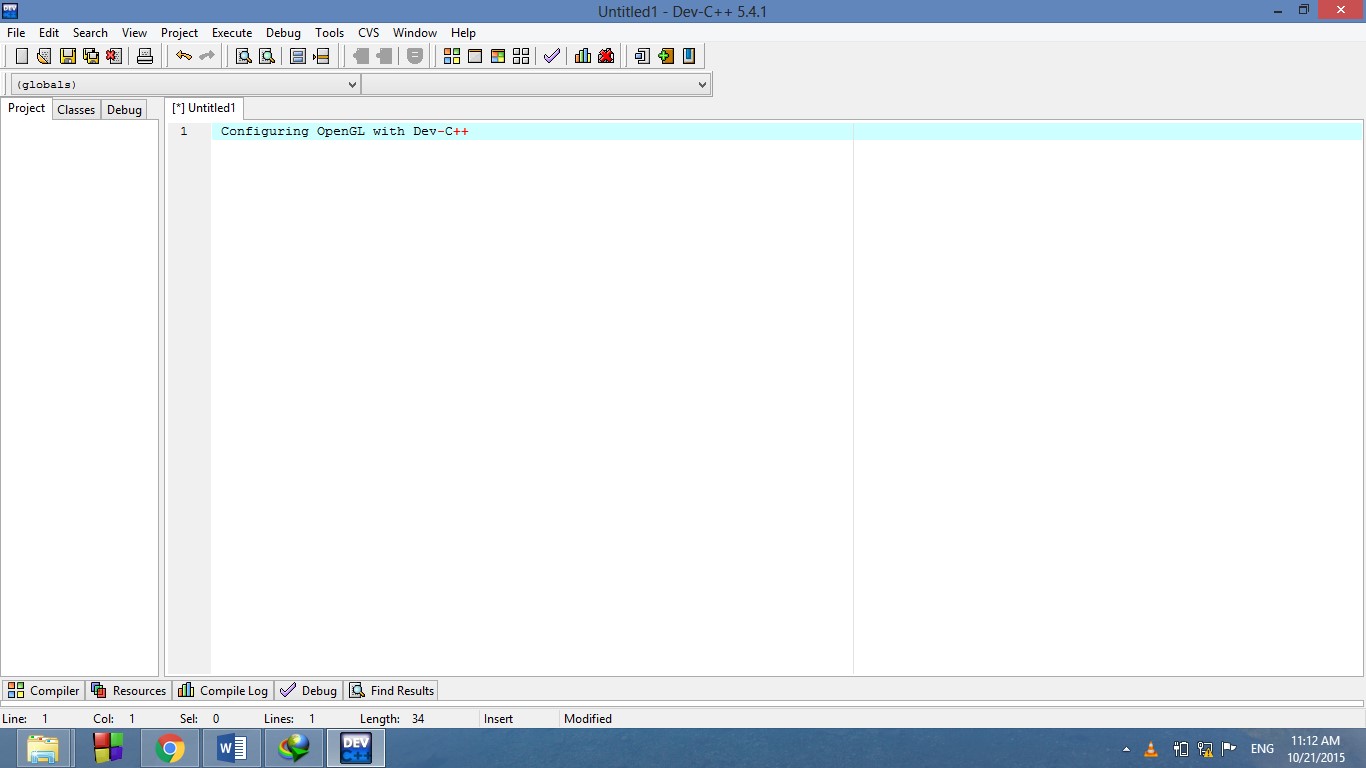1366x768 pixels.
Task: Close the file using the toolbar red X icon
Action: (x=113, y=56)
